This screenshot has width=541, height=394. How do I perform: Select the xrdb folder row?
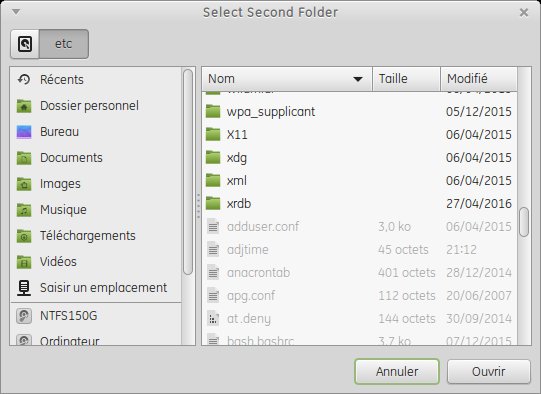[359, 204]
